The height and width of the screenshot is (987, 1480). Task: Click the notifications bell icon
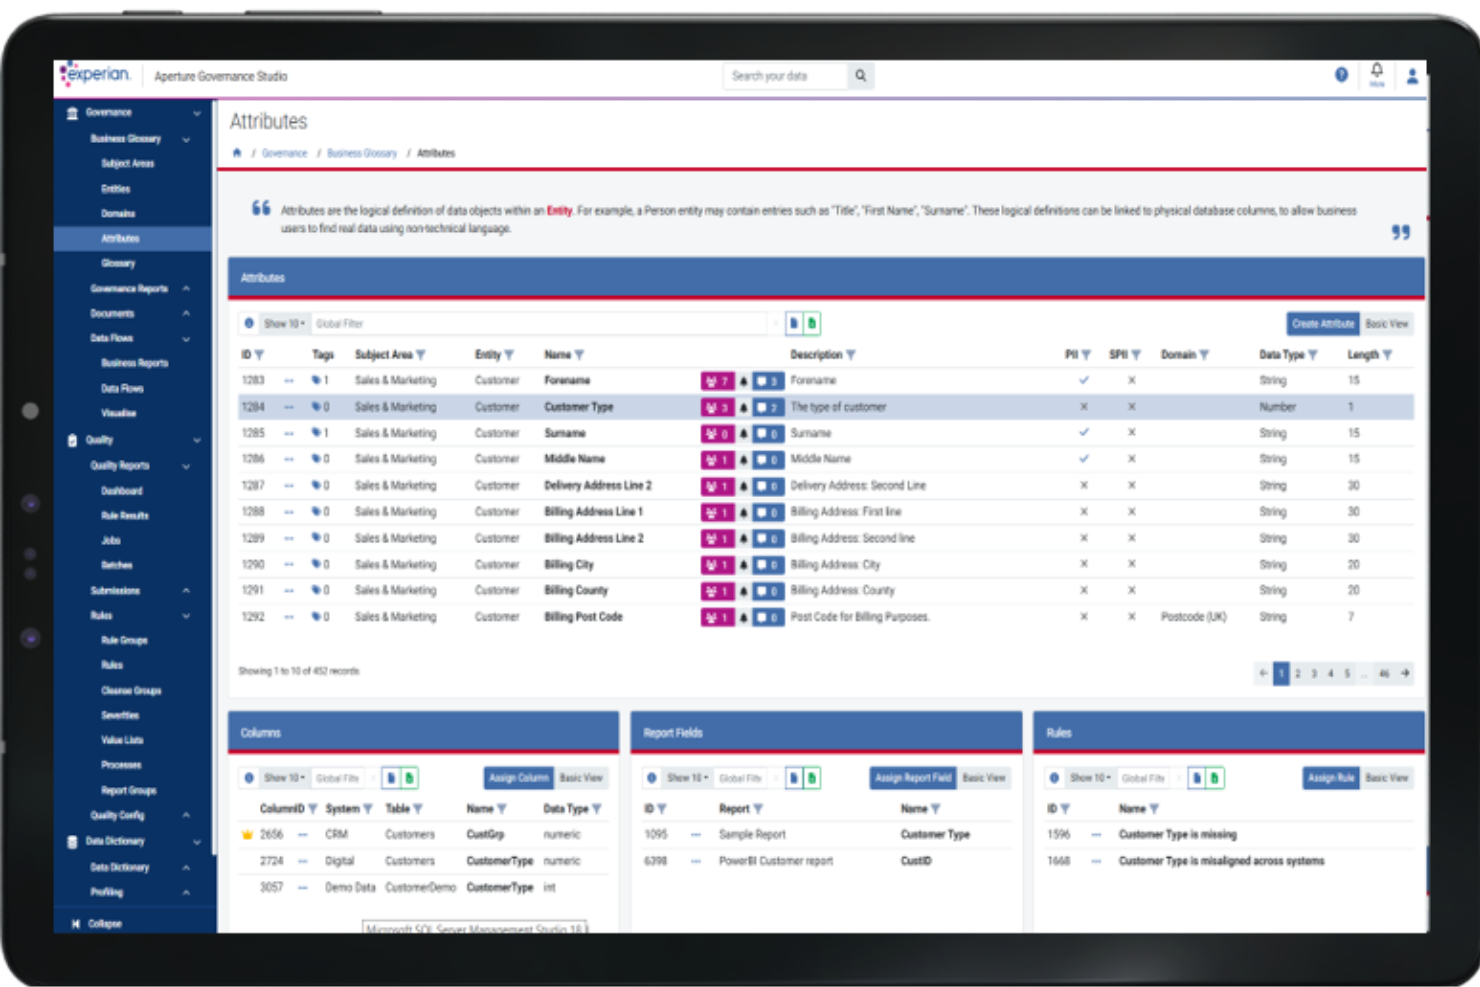tap(1377, 73)
